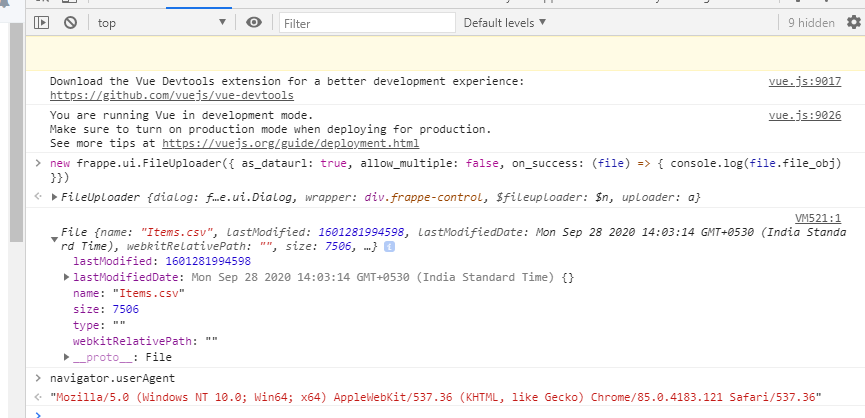Click into the Filter input field
Viewport: 865px width, 418px height.
(367, 23)
